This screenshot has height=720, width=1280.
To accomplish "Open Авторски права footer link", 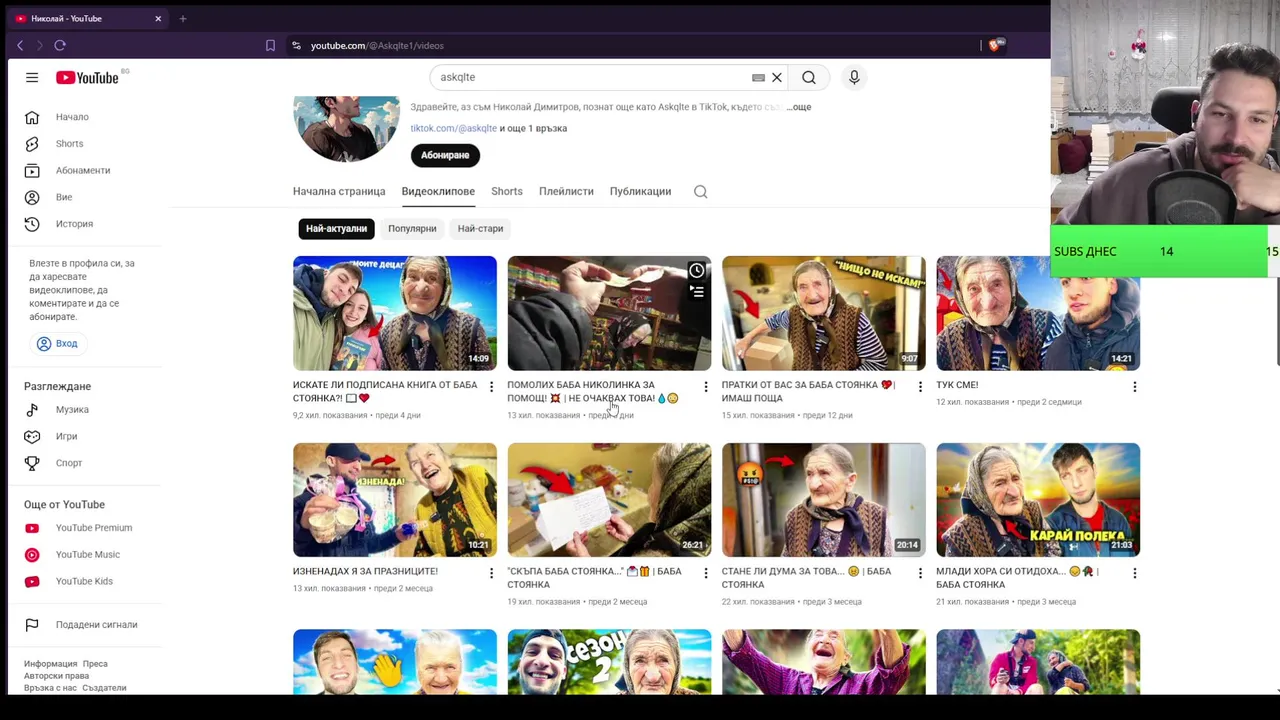I will (x=56, y=676).
